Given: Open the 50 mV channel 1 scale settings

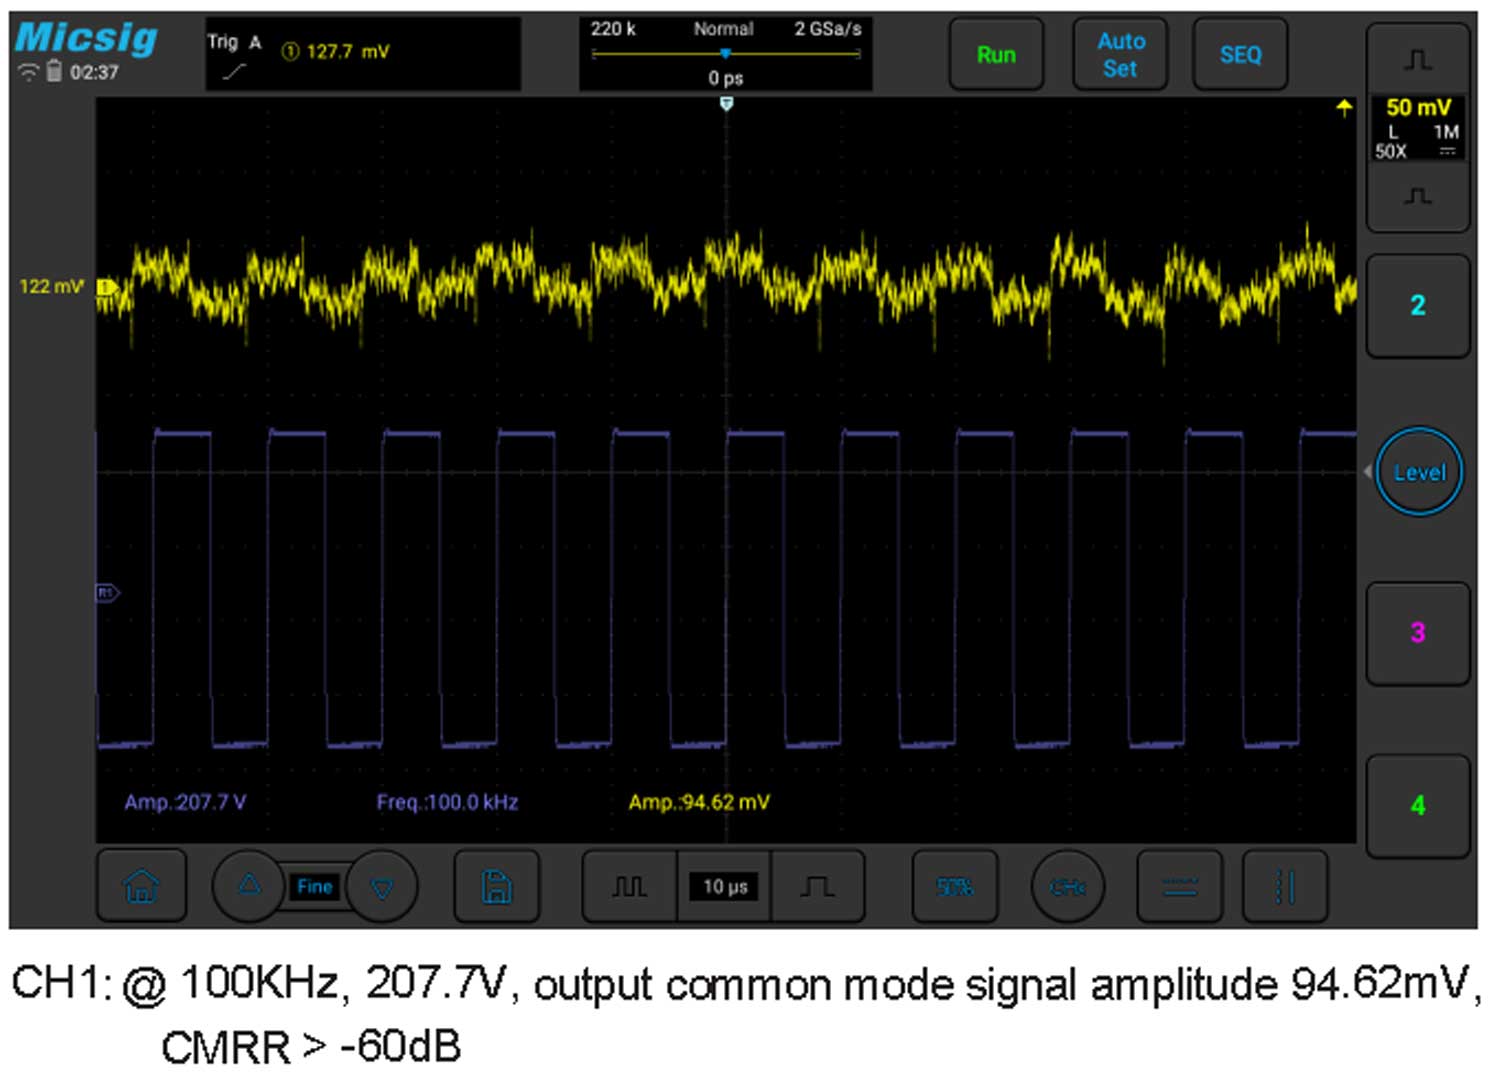Looking at the screenshot, I should point(1417,127).
